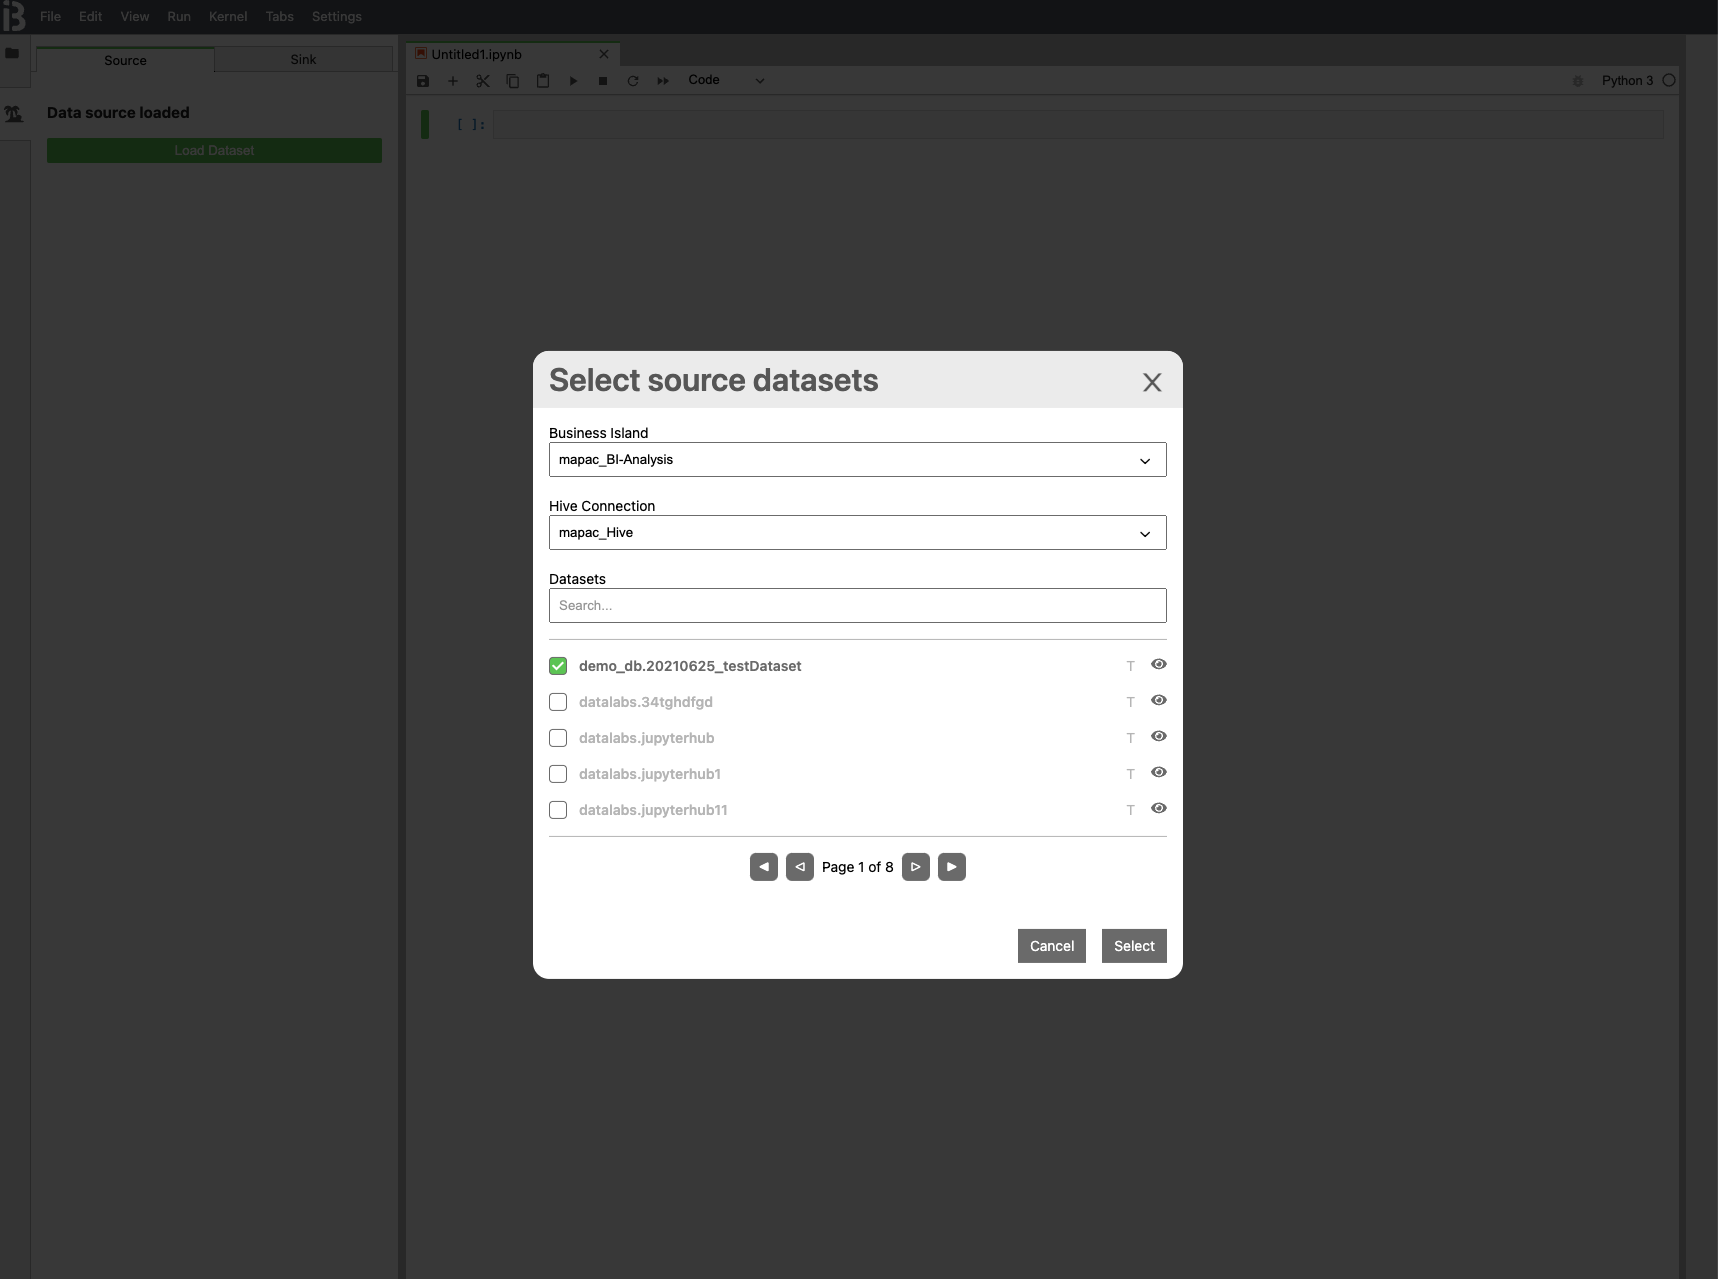
Task: Restart the kernel
Action: point(632,81)
